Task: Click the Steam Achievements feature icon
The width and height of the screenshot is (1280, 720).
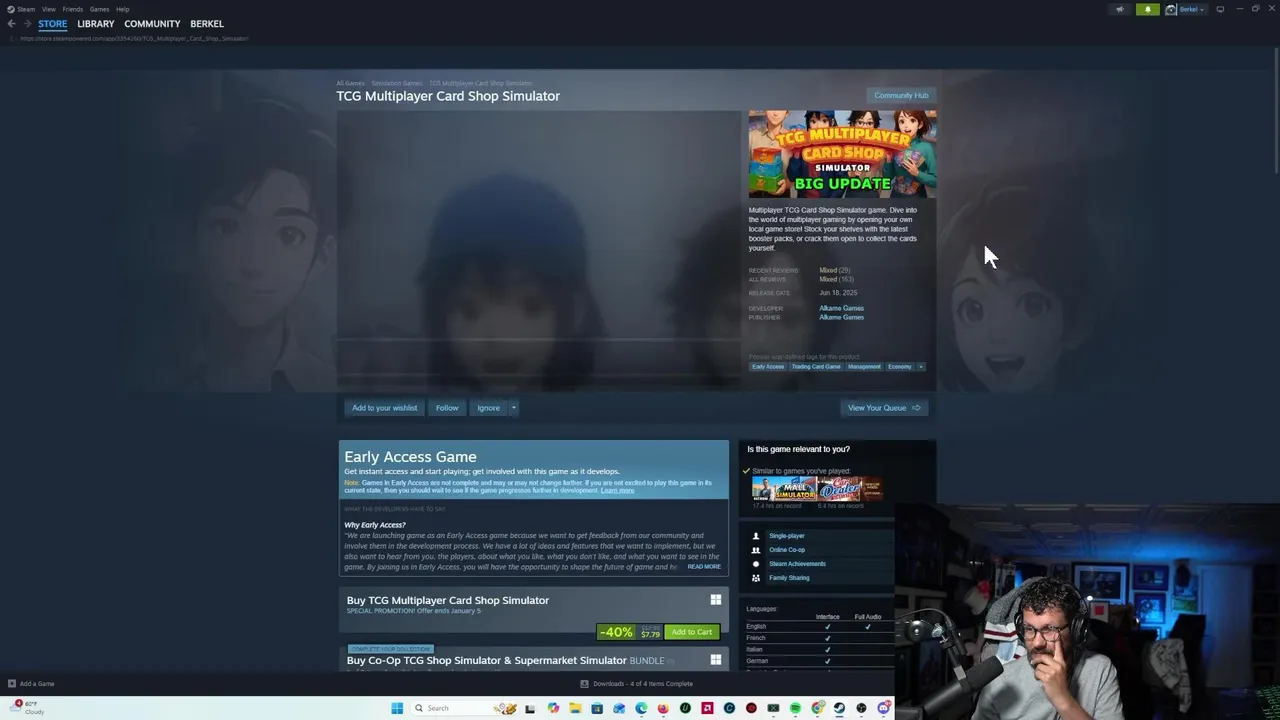Action: point(756,564)
